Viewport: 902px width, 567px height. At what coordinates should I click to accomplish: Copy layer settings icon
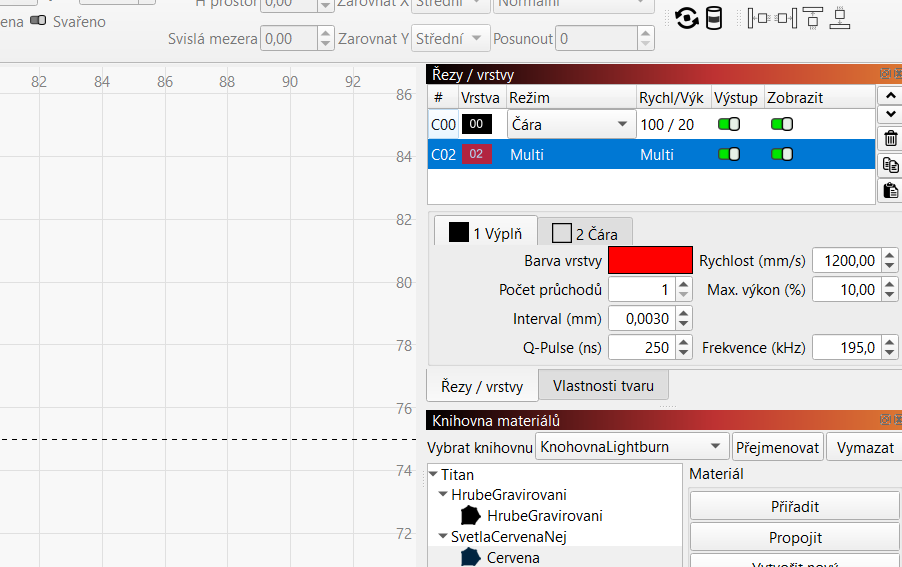890,165
